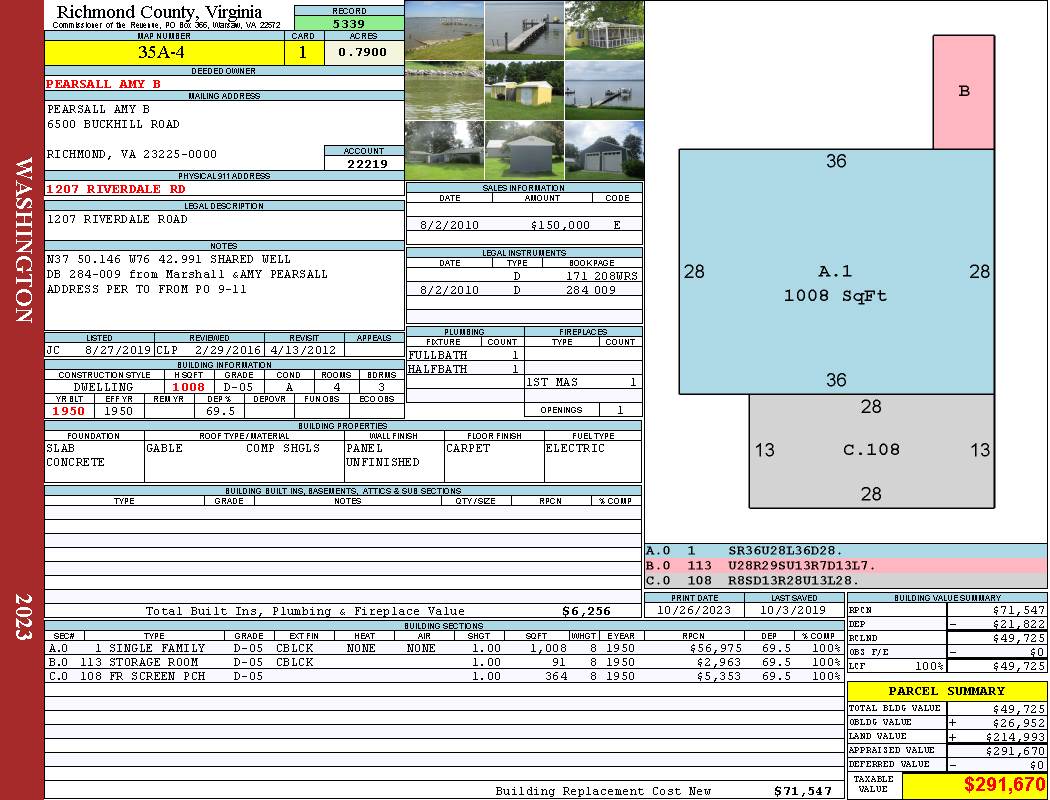Click the FULLBATH plumbing row
The height and width of the screenshot is (800, 1050).
465,355
